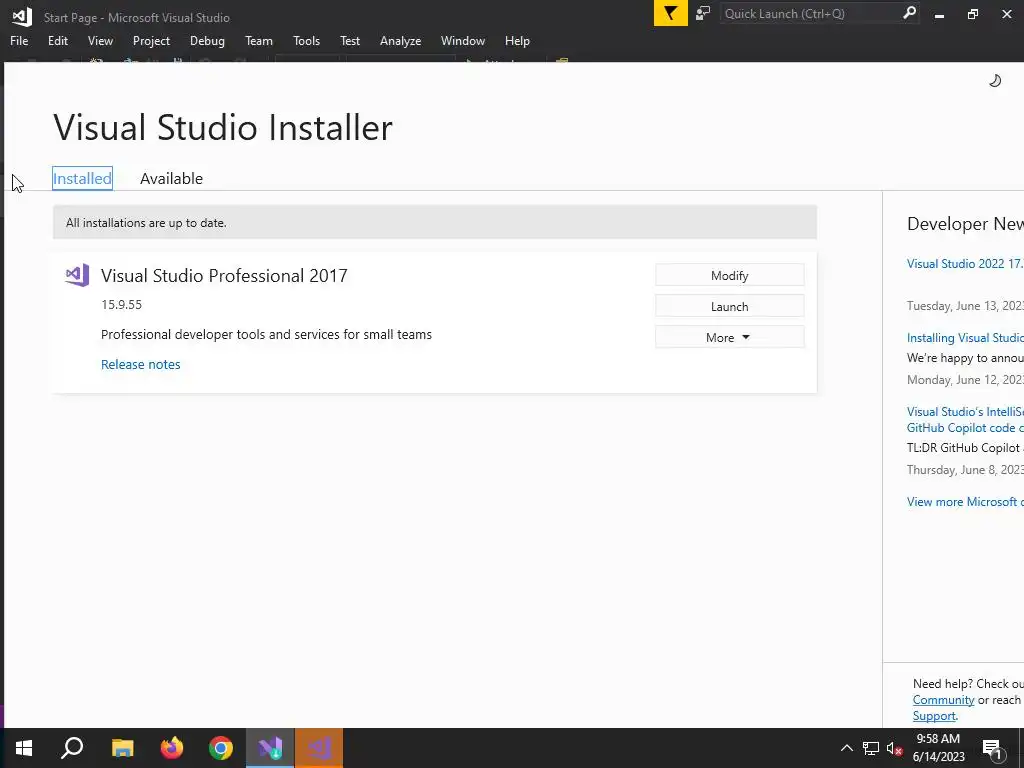Launch Firefox from the taskbar
1024x768 pixels.
coord(172,748)
